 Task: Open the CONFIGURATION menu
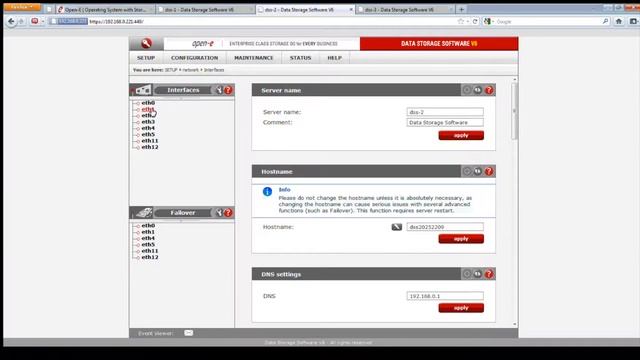pyautogui.click(x=194, y=58)
